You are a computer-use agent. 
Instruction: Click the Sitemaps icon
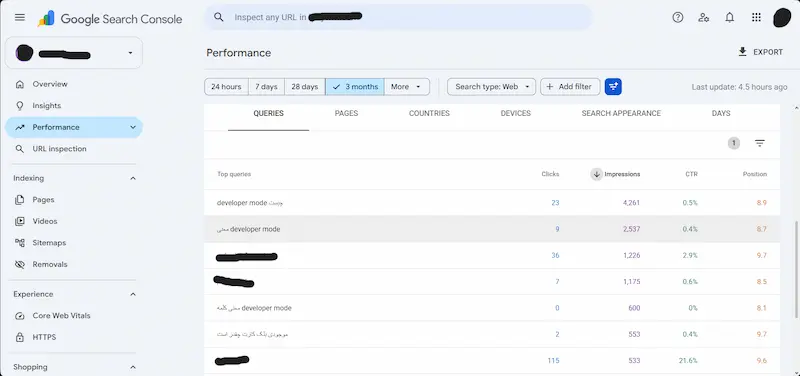point(20,243)
